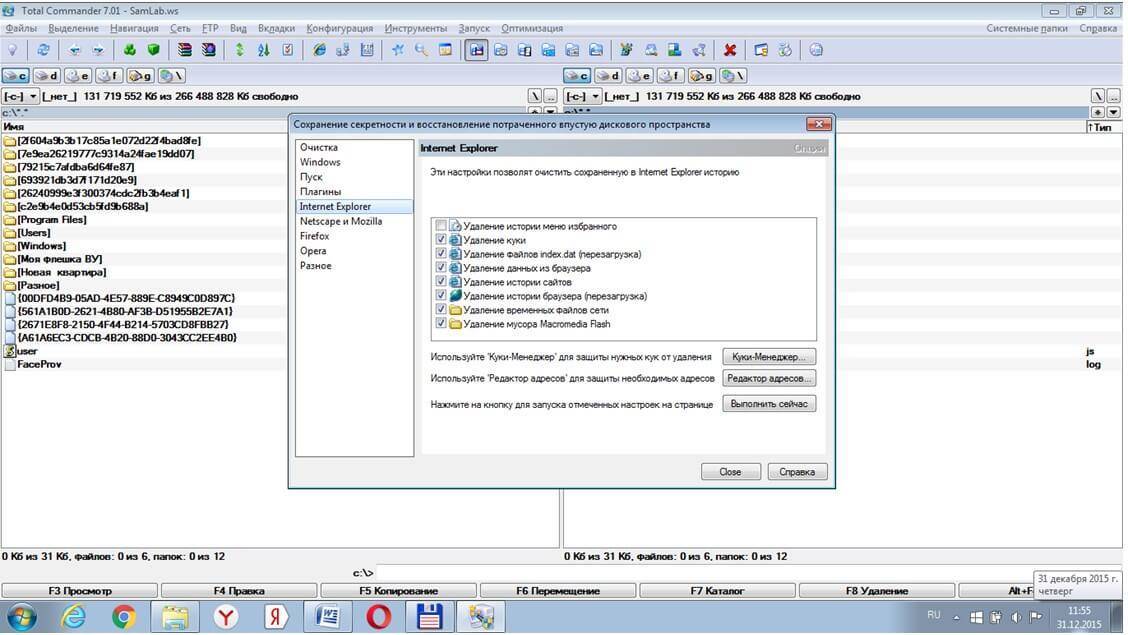Open the 'Конфигурация' menu
The image size is (1128, 635).
click(339, 28)
